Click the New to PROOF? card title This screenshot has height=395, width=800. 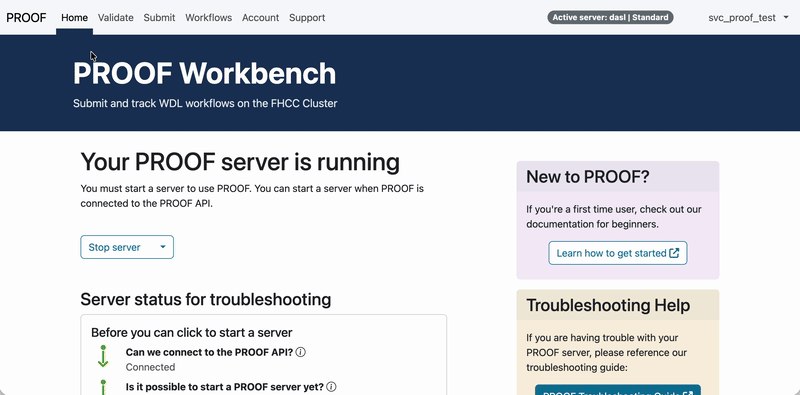588,177
